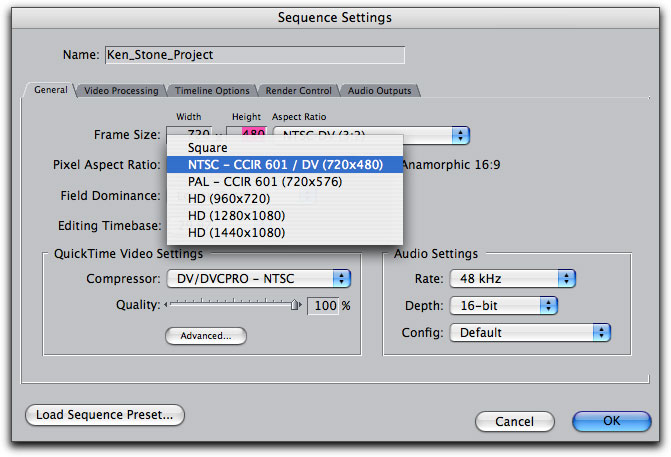Switch to the Audio Outputs tab
The width and height of the screenshot is (671, 457).
point(378,91)
